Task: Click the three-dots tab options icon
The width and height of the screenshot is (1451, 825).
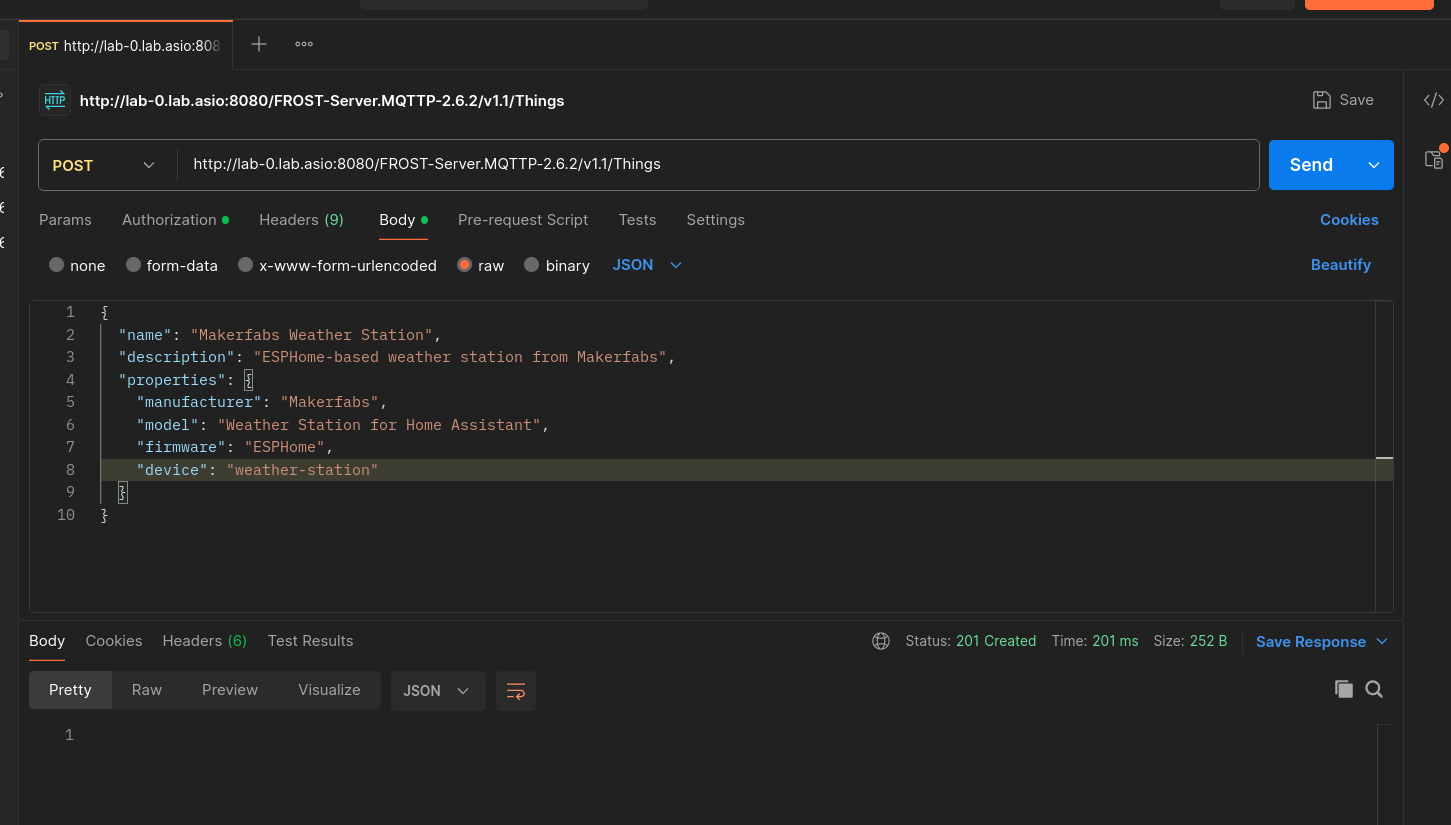Action: pyautogui.click(x=304, y=44)
